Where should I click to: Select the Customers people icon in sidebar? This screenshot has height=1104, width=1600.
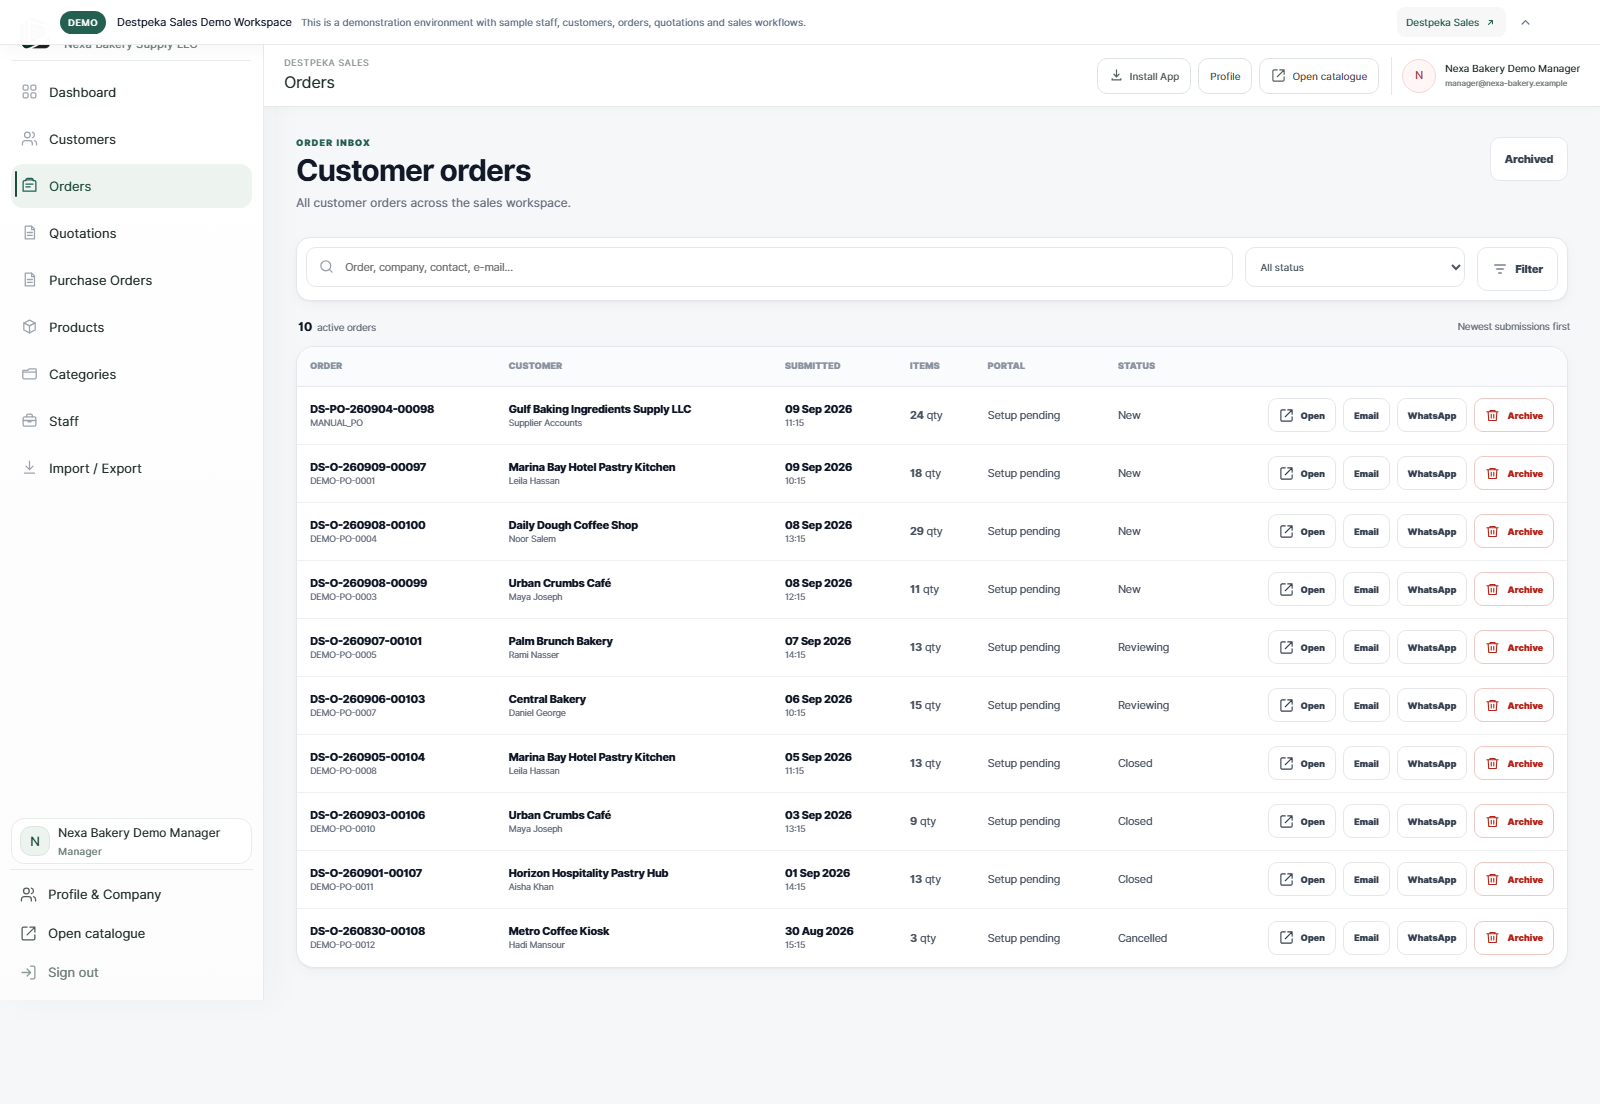29,139
